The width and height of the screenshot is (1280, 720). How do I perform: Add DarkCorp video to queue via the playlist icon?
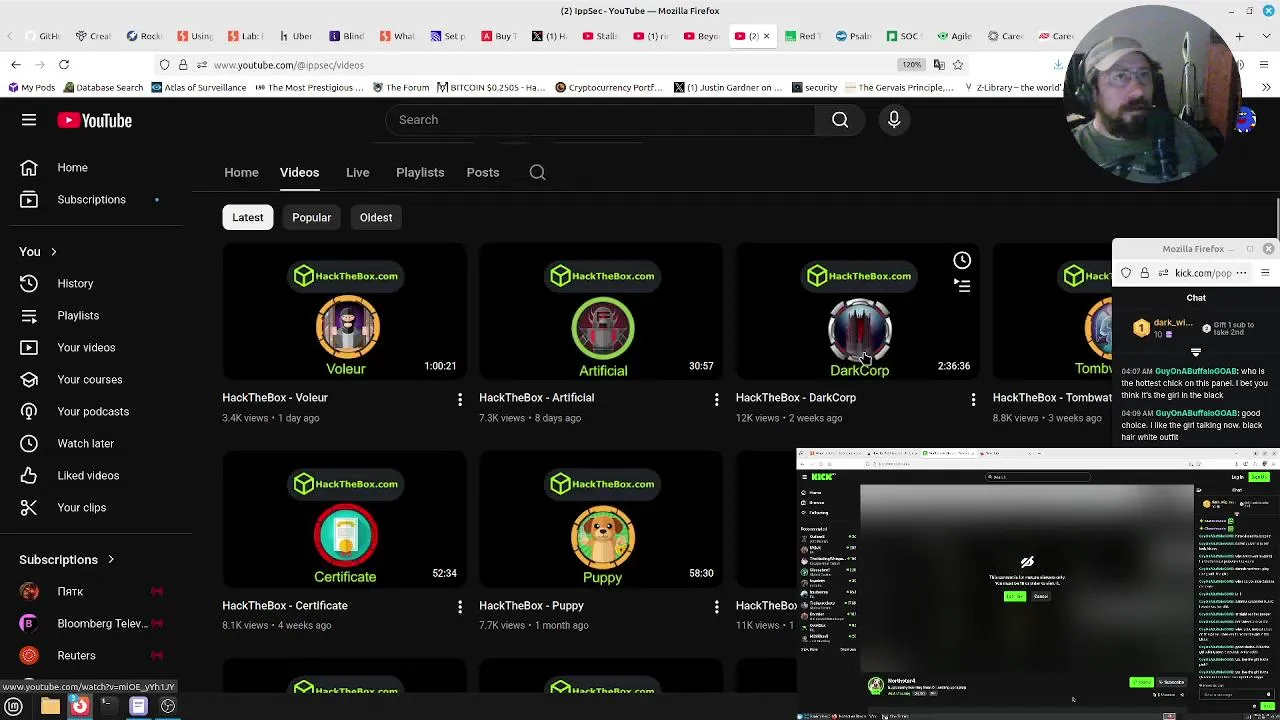click(x=962, y=286)
